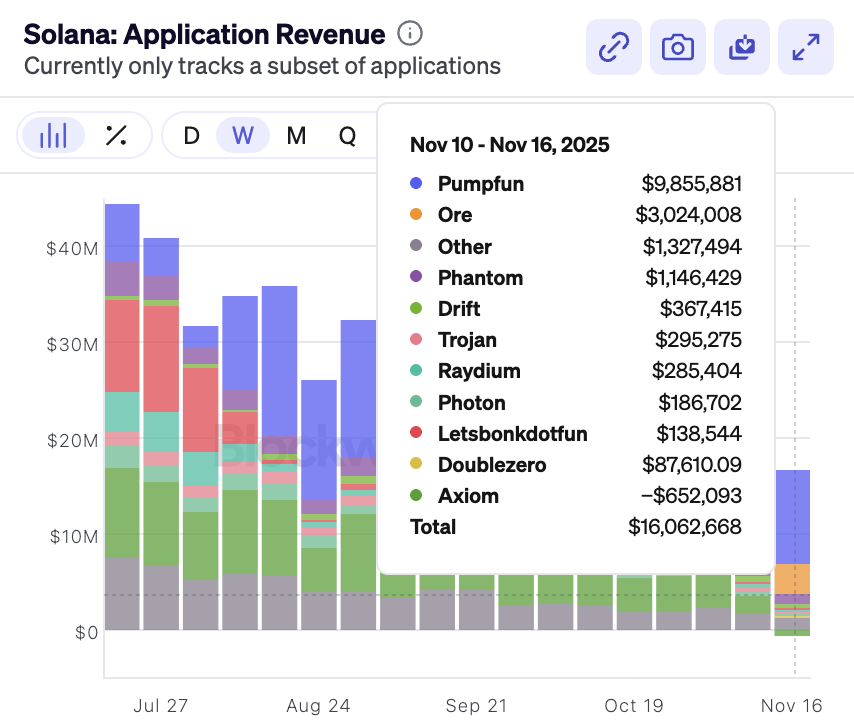Click the Aug 24 x-axis label
This screenshot has height=728, width=854.
click(x=318, y=706)
